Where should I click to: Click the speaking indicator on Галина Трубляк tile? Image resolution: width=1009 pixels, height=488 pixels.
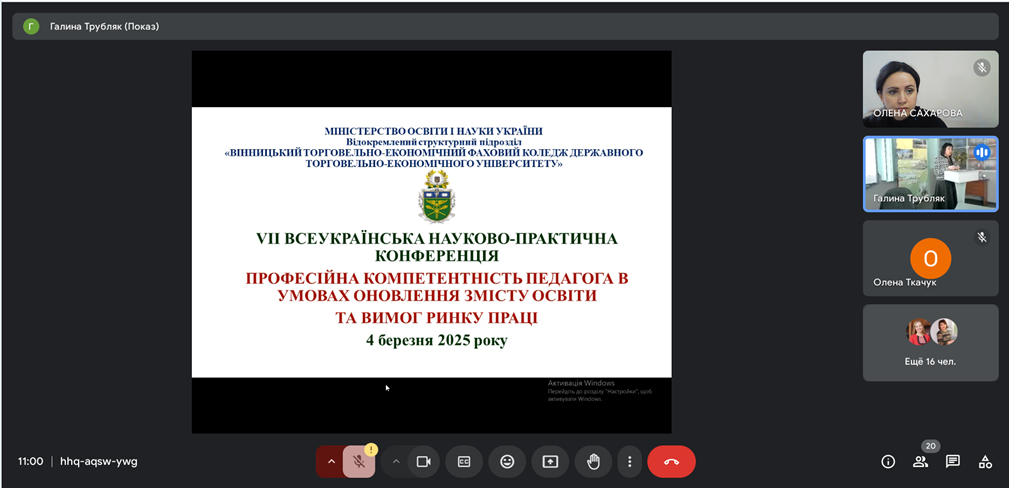point(981,153)
